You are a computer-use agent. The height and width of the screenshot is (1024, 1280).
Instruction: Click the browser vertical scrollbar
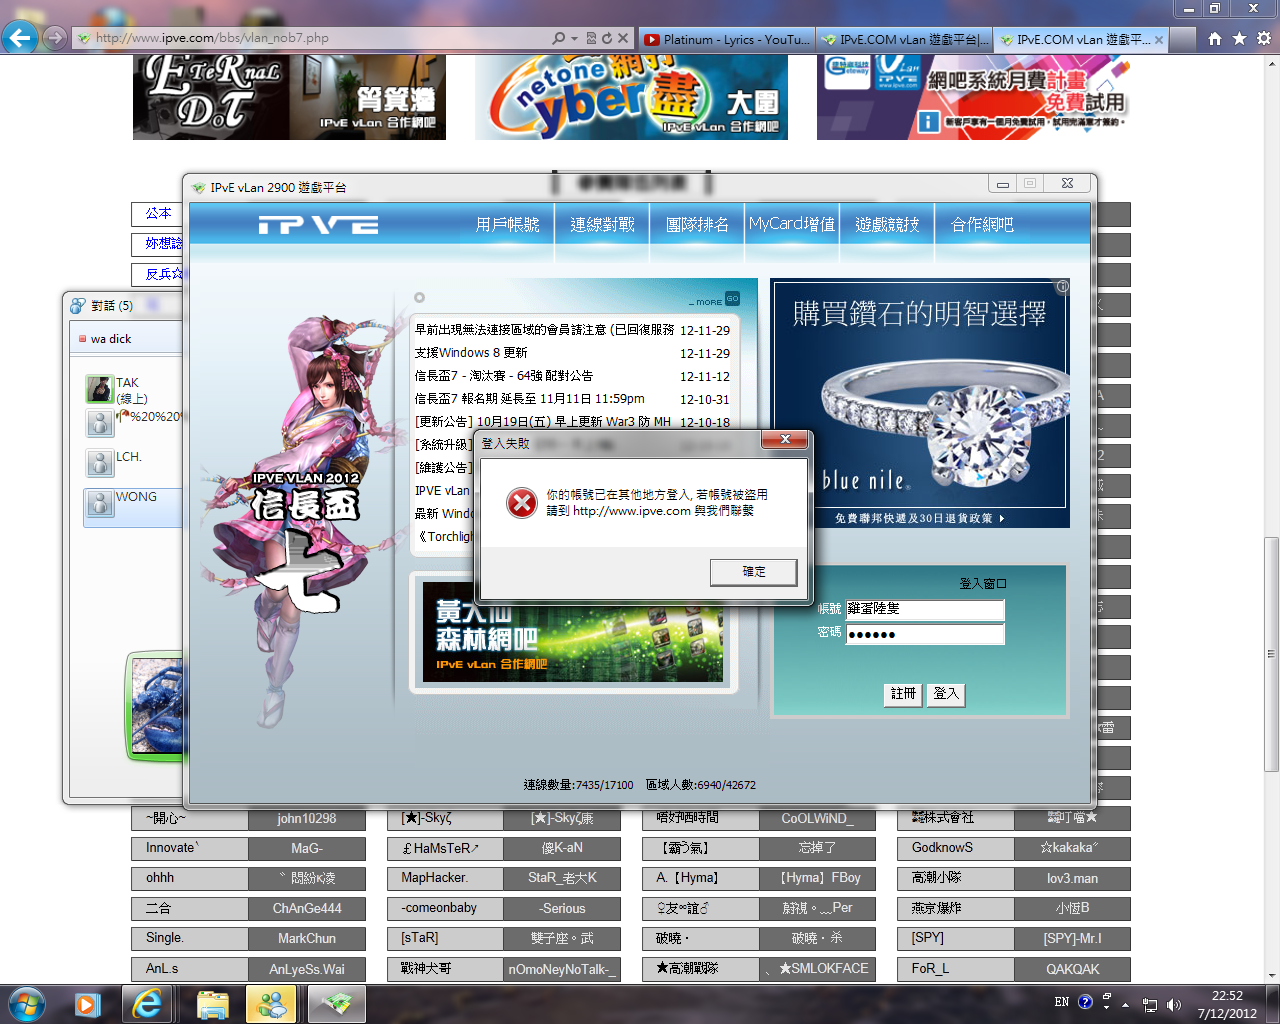click(1271, 655)
